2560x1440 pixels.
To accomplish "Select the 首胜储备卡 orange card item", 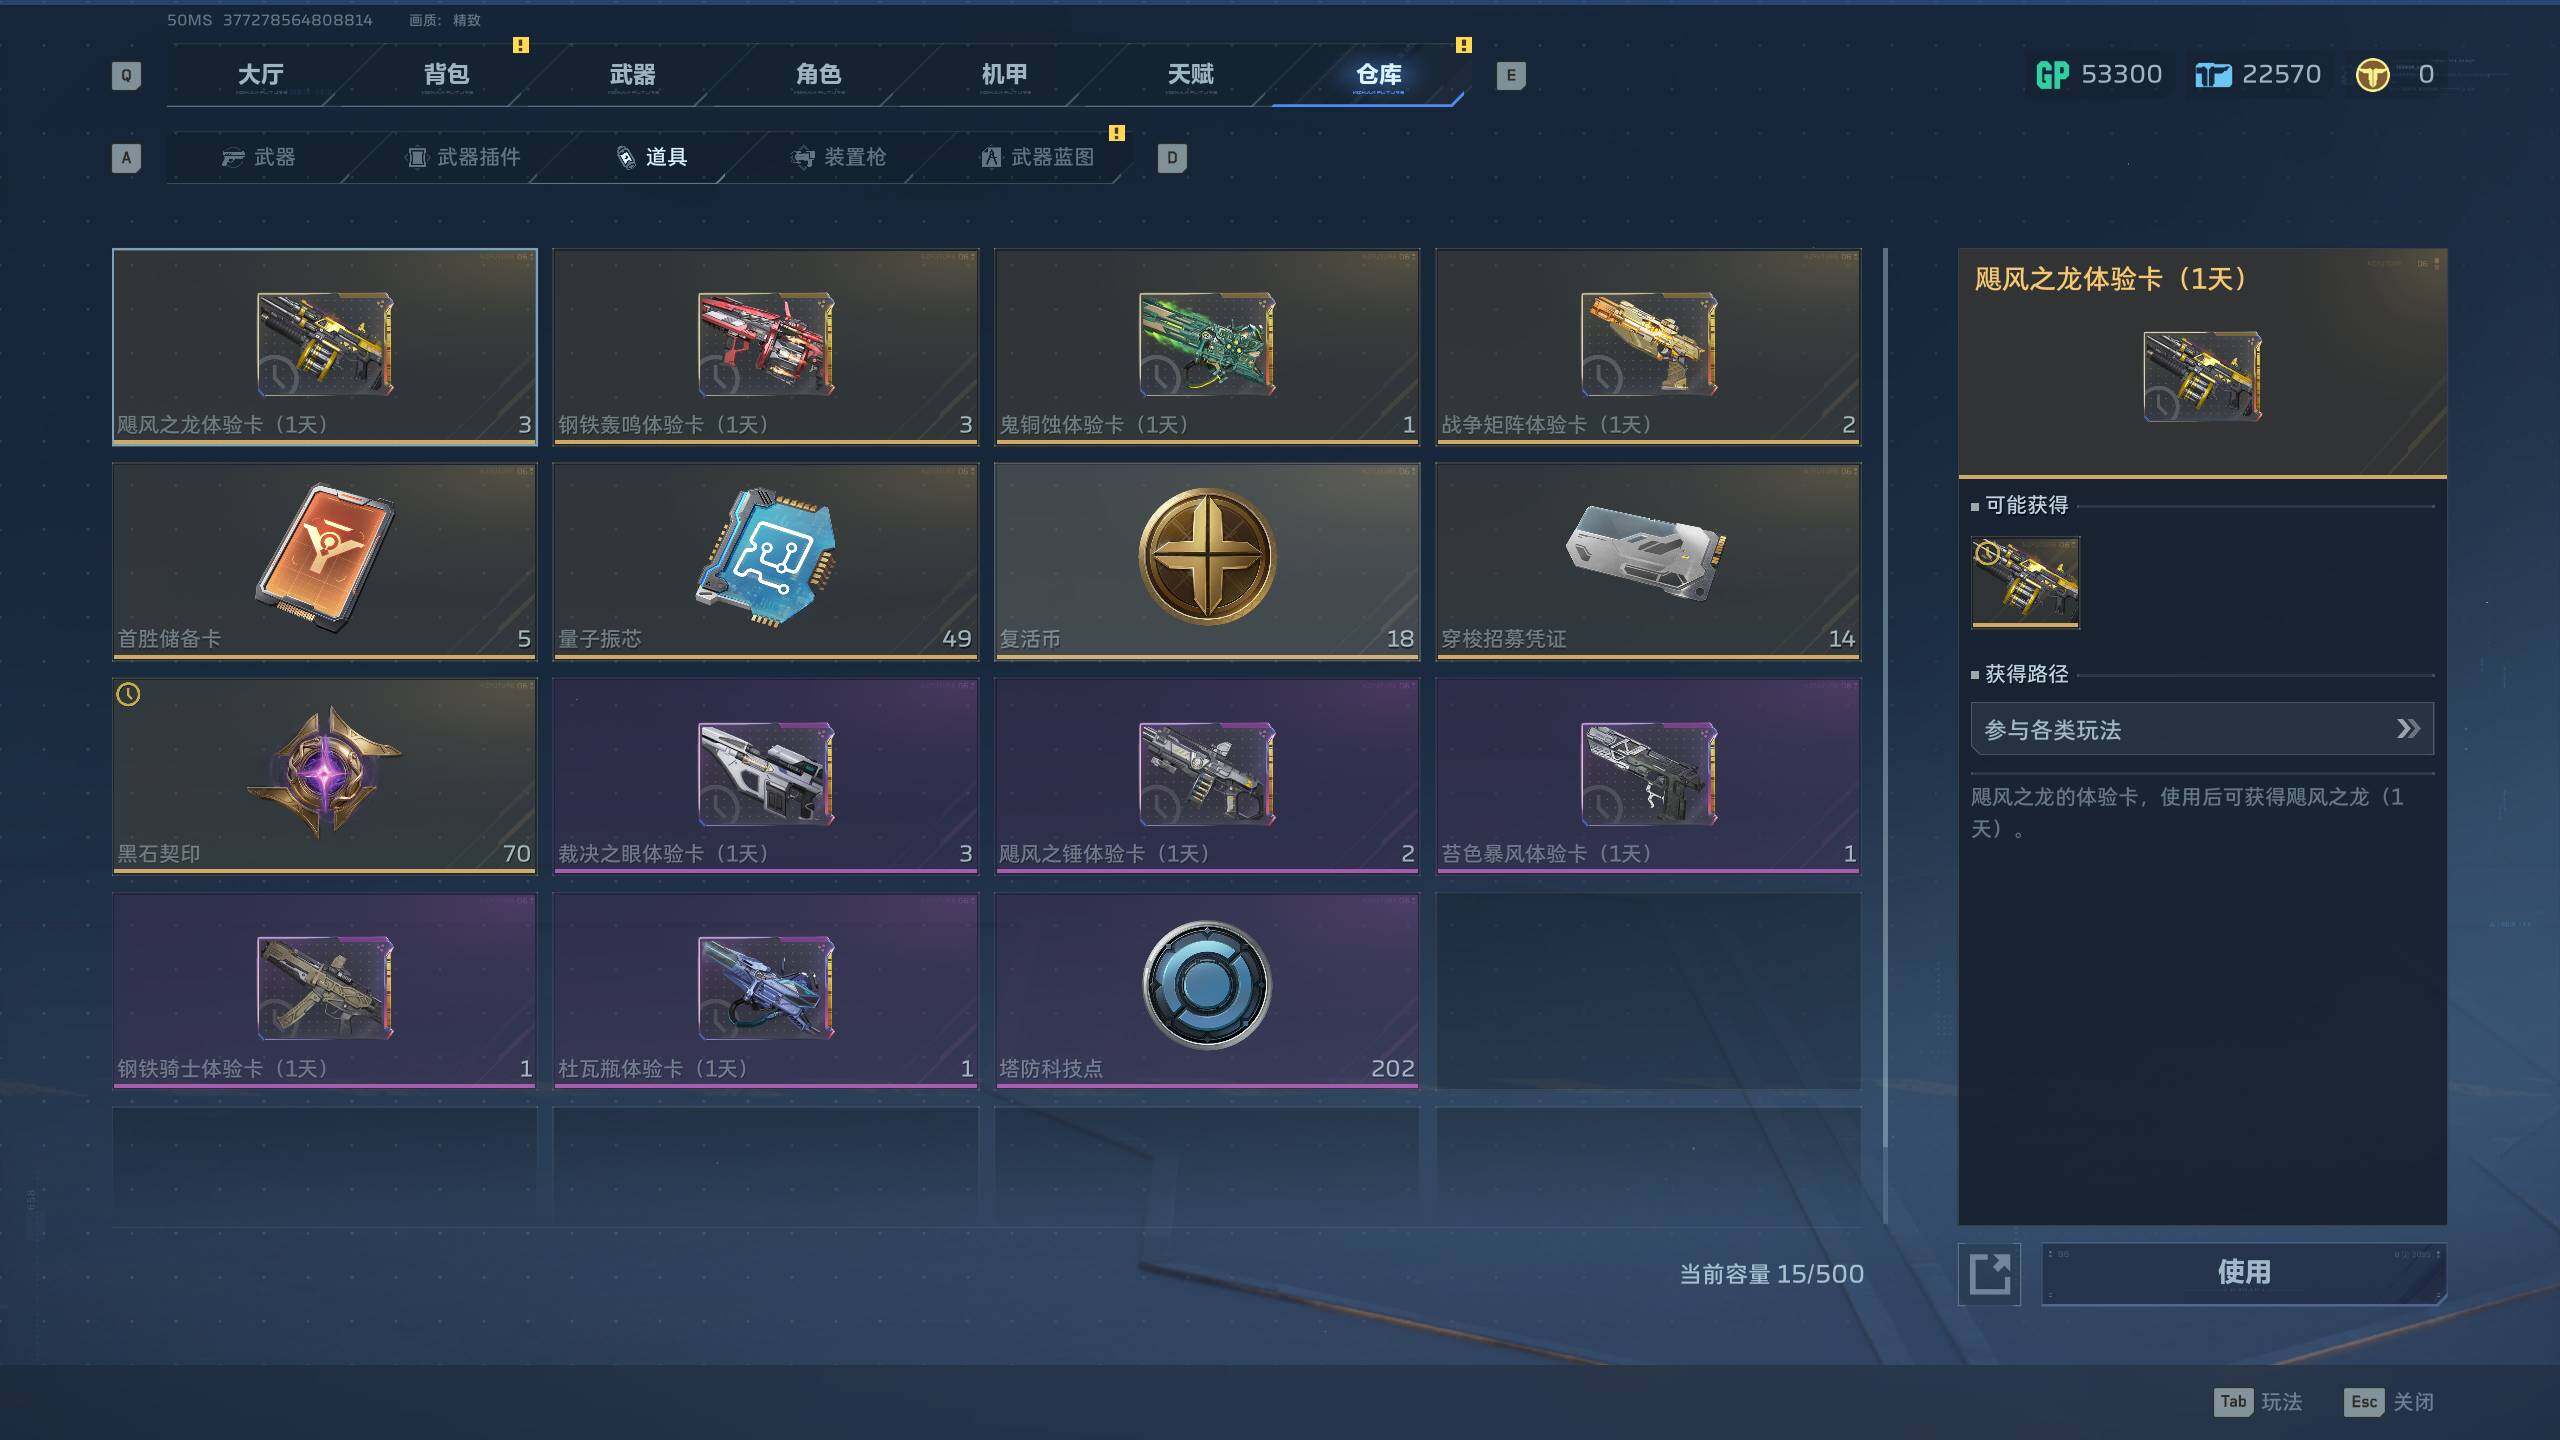I will [x=325, y=561].
